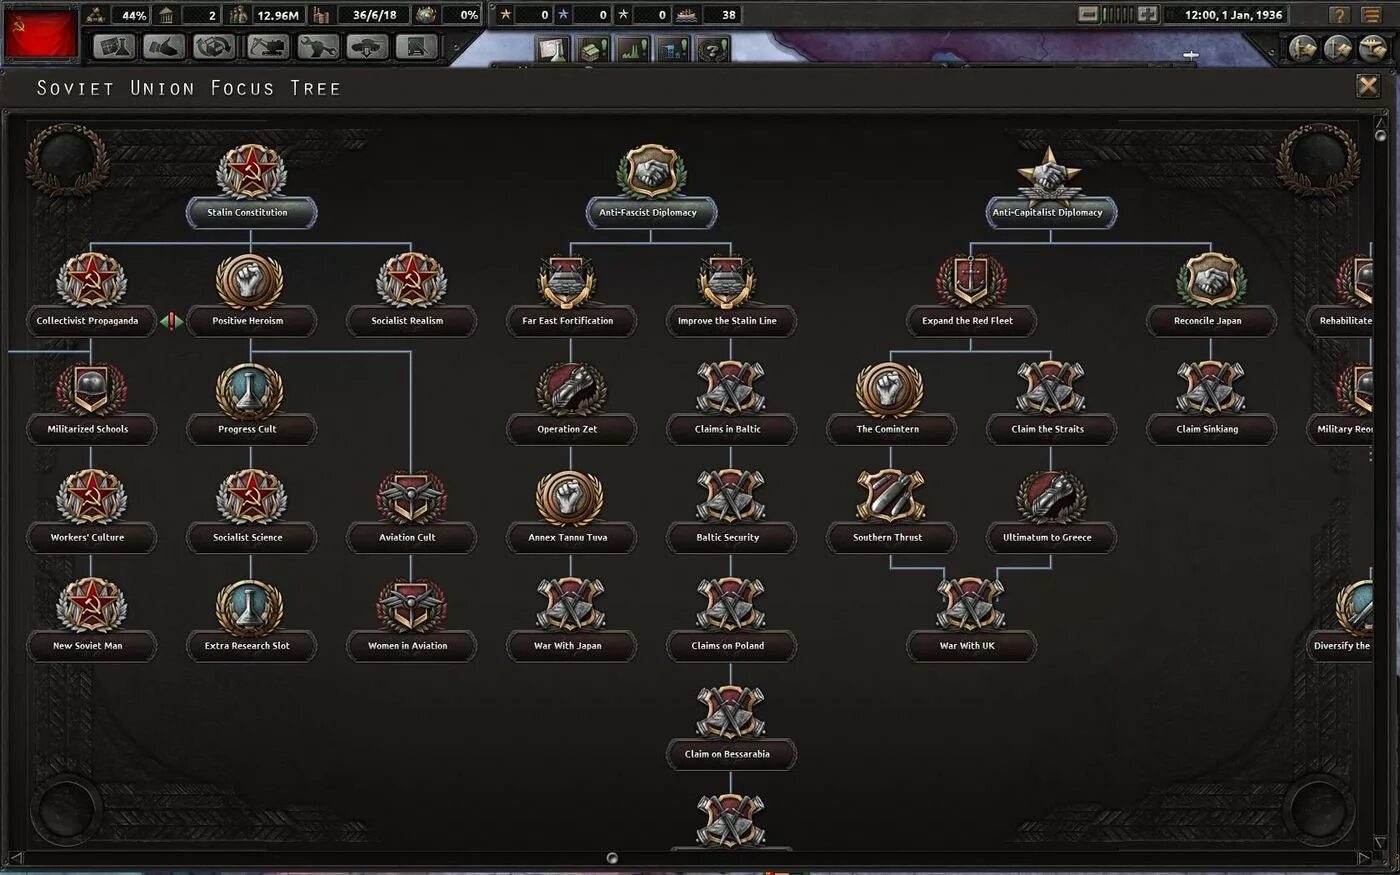Image resolution: width=1400 pixels, height=875 pixels.
Task: Open the help question mark button
Action: click(1340, 15)
